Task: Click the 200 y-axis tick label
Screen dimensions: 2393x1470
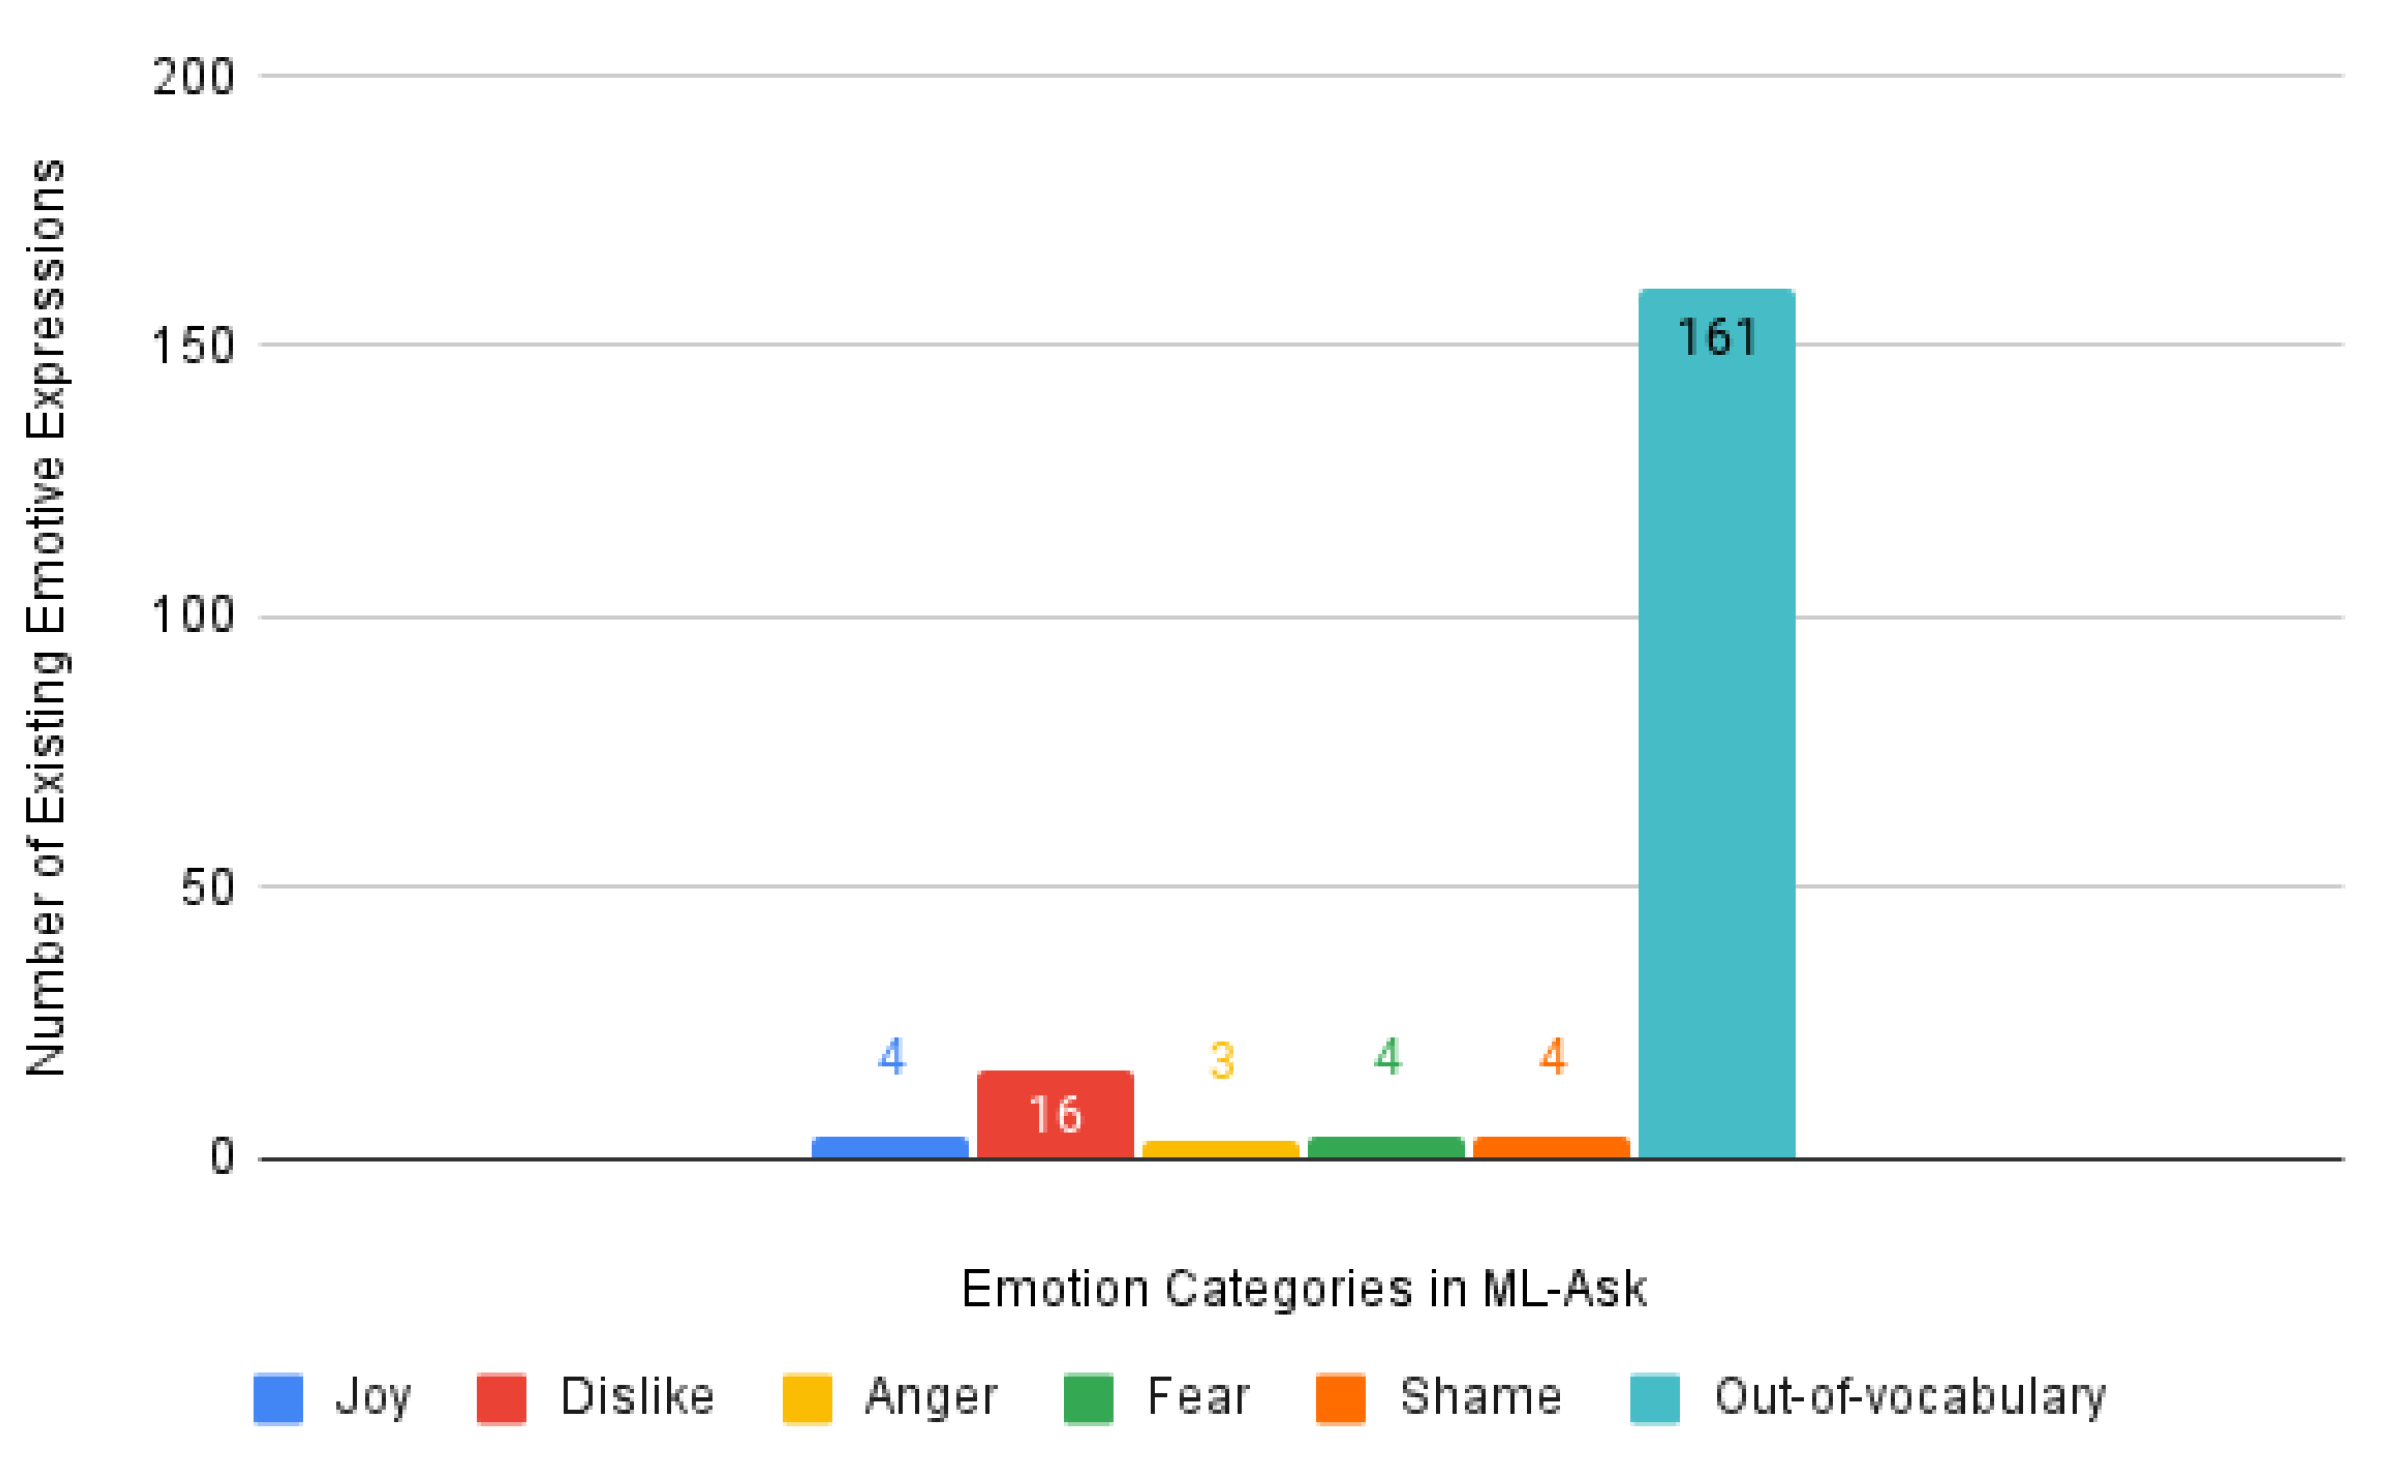Action: [x=193, y=77]
